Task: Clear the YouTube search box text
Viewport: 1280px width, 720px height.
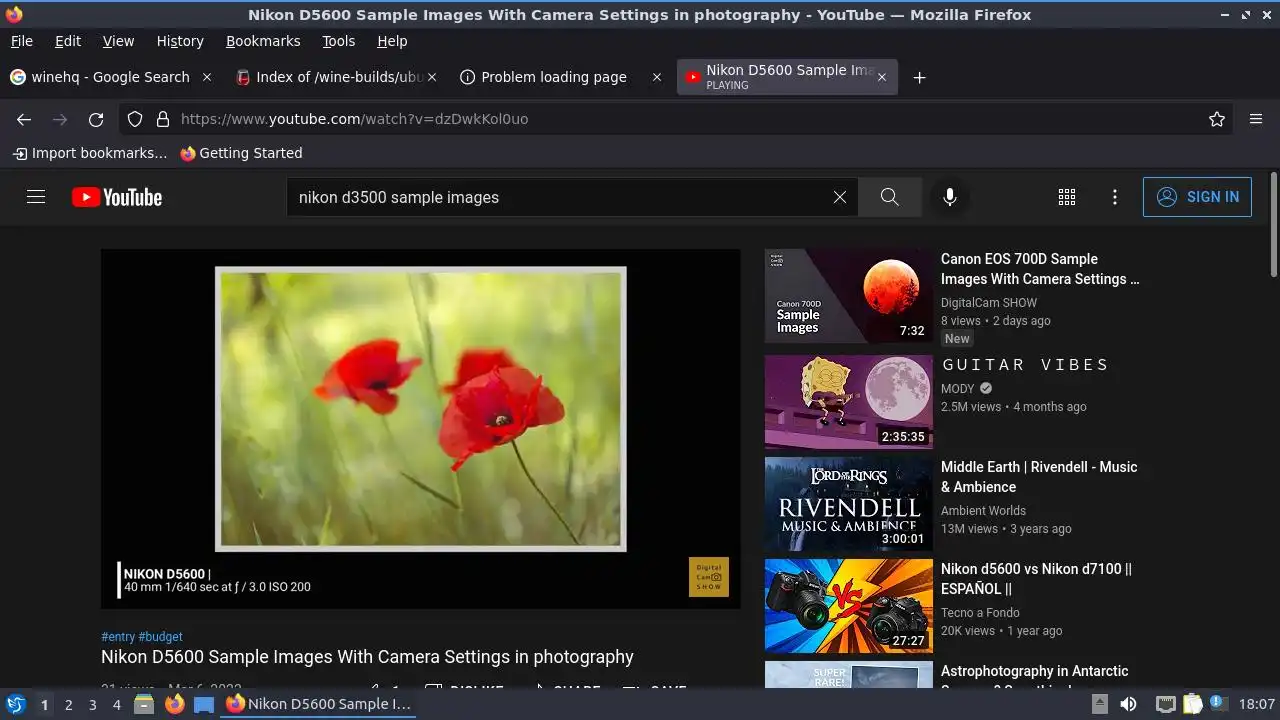Action: tap(840, 197)
